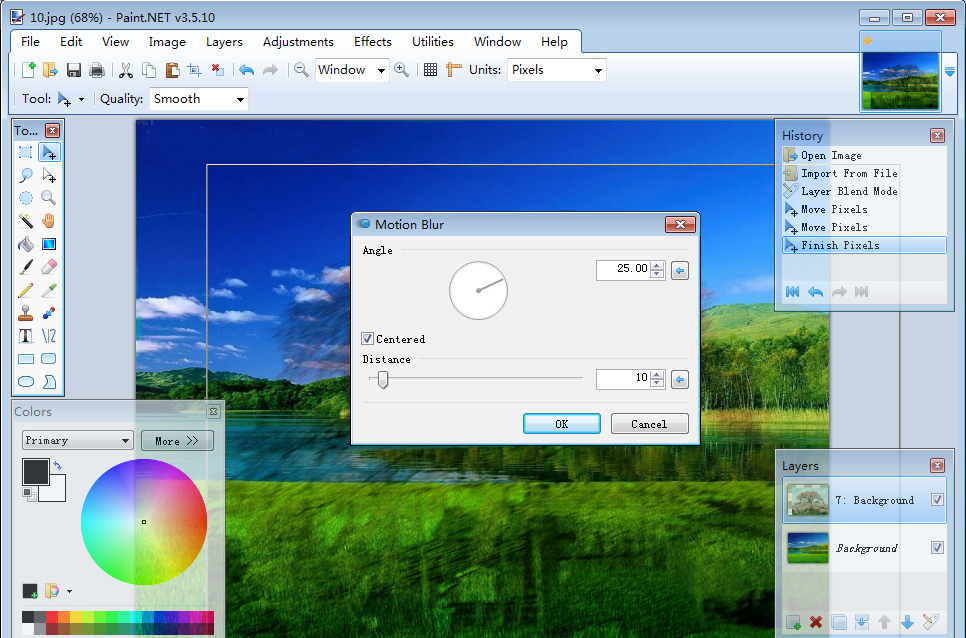
Task: Select the Clone Stamp tool
Action: [x=26, y=313]
